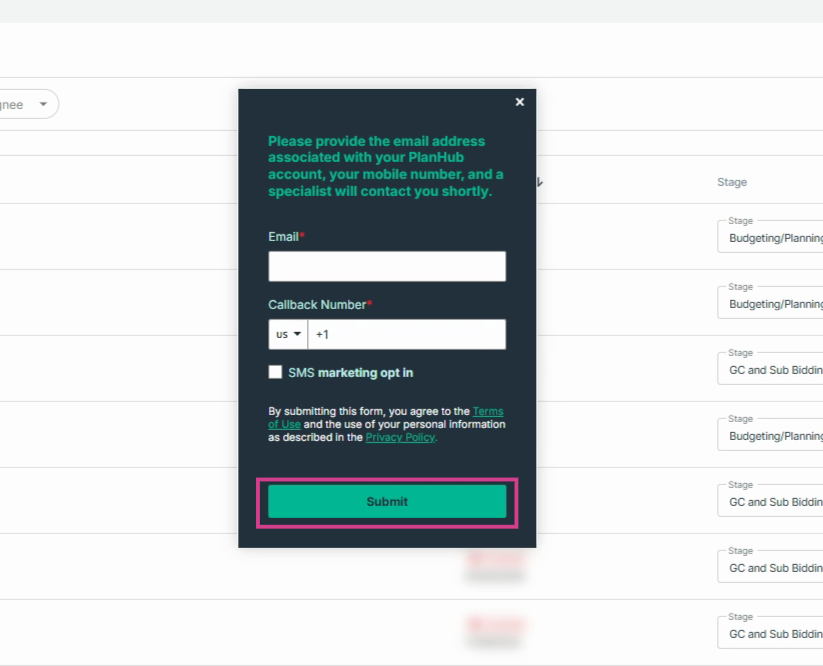Open the second row Budgeting/Planning Stage dropdown

[770, 303]
